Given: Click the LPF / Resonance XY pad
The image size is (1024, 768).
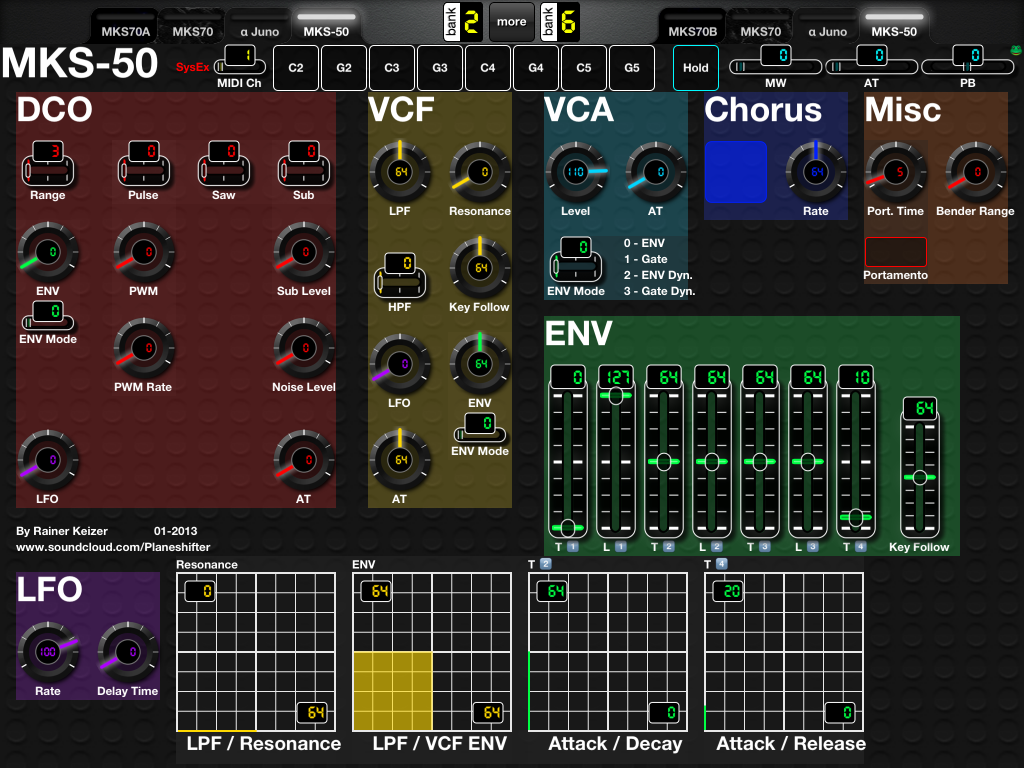Looking at the screenshot, I should 256,652.
